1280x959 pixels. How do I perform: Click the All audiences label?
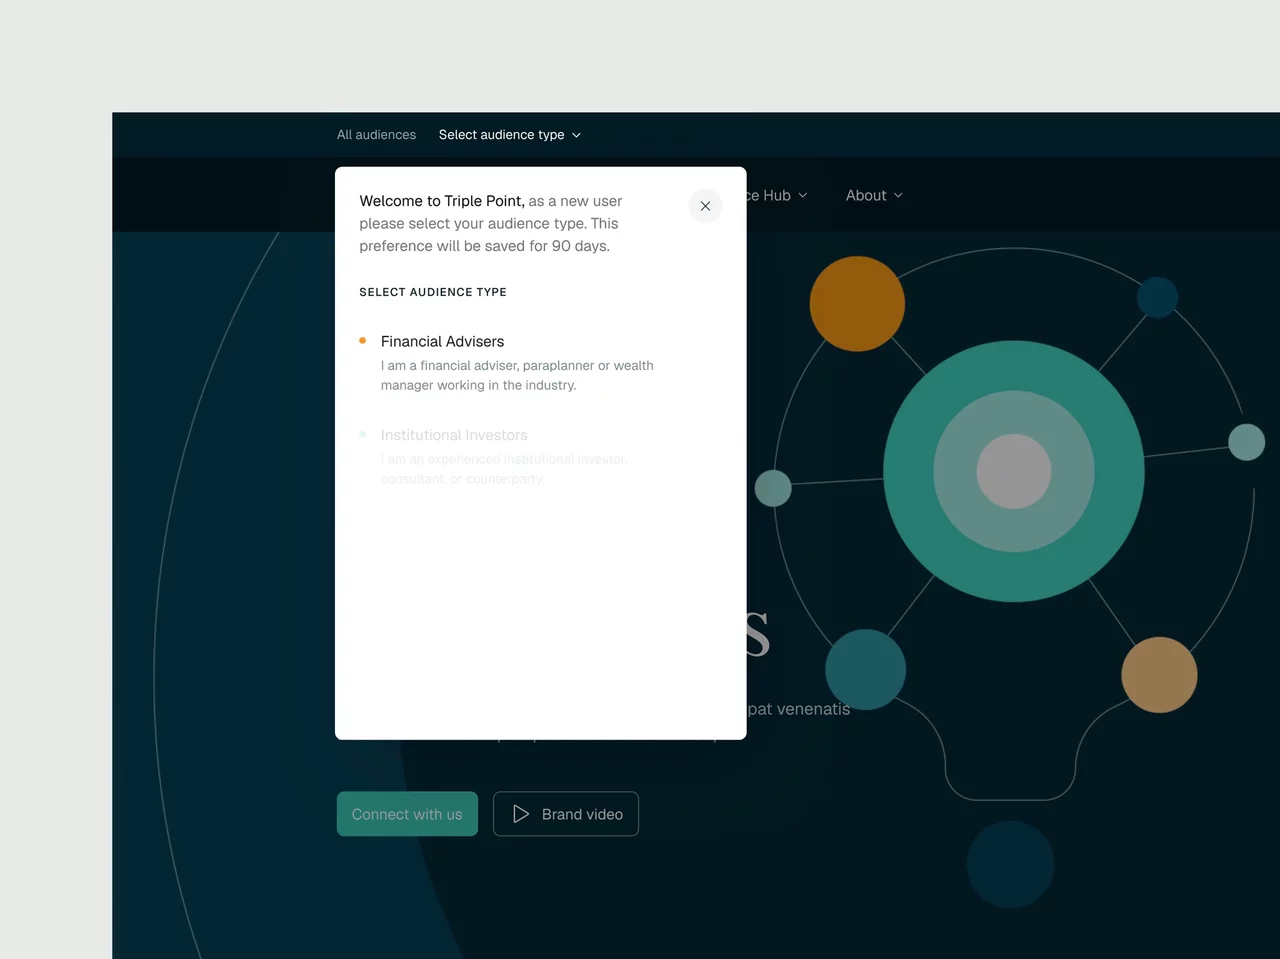click(x=376, y=135)
